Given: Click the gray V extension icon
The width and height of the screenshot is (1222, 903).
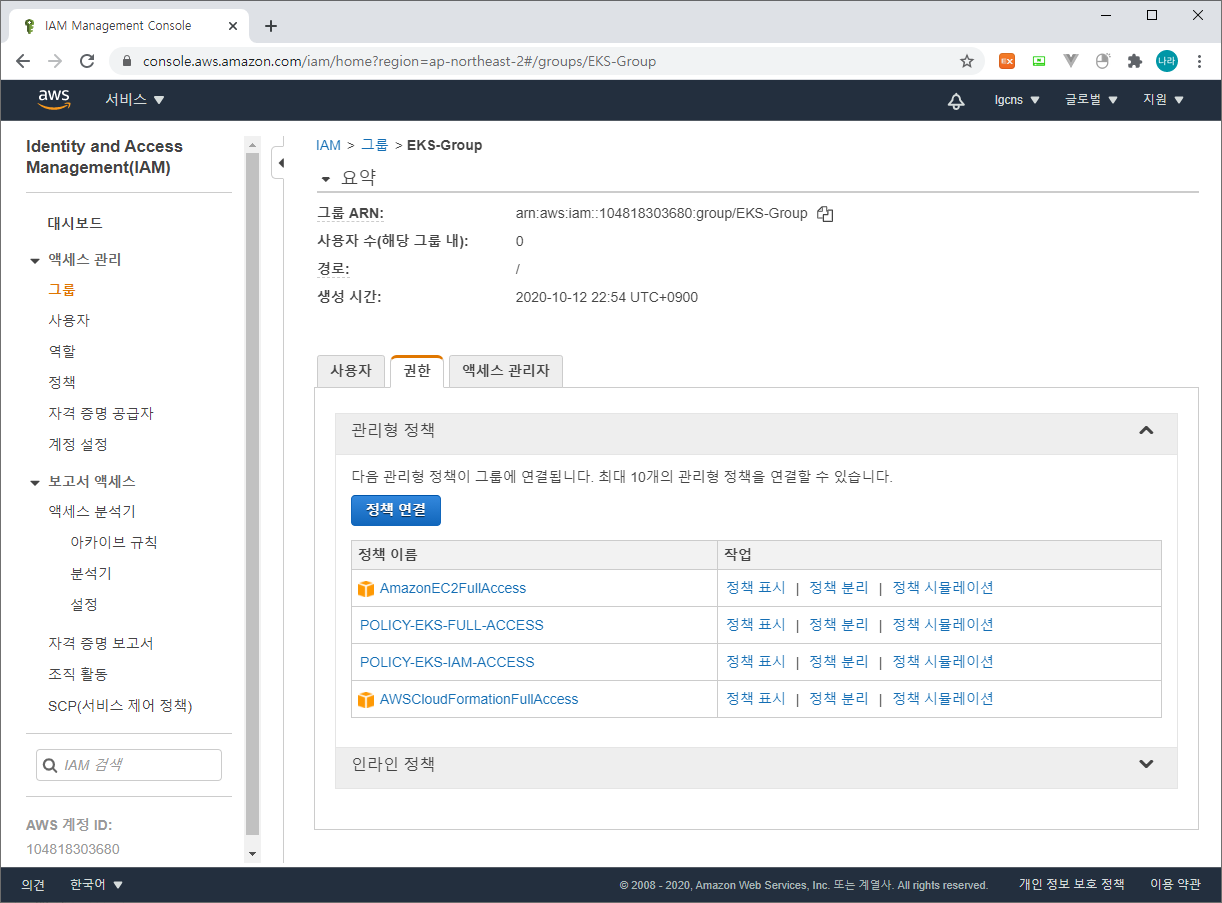Looking at the screenshot, I should [1071, 61].
